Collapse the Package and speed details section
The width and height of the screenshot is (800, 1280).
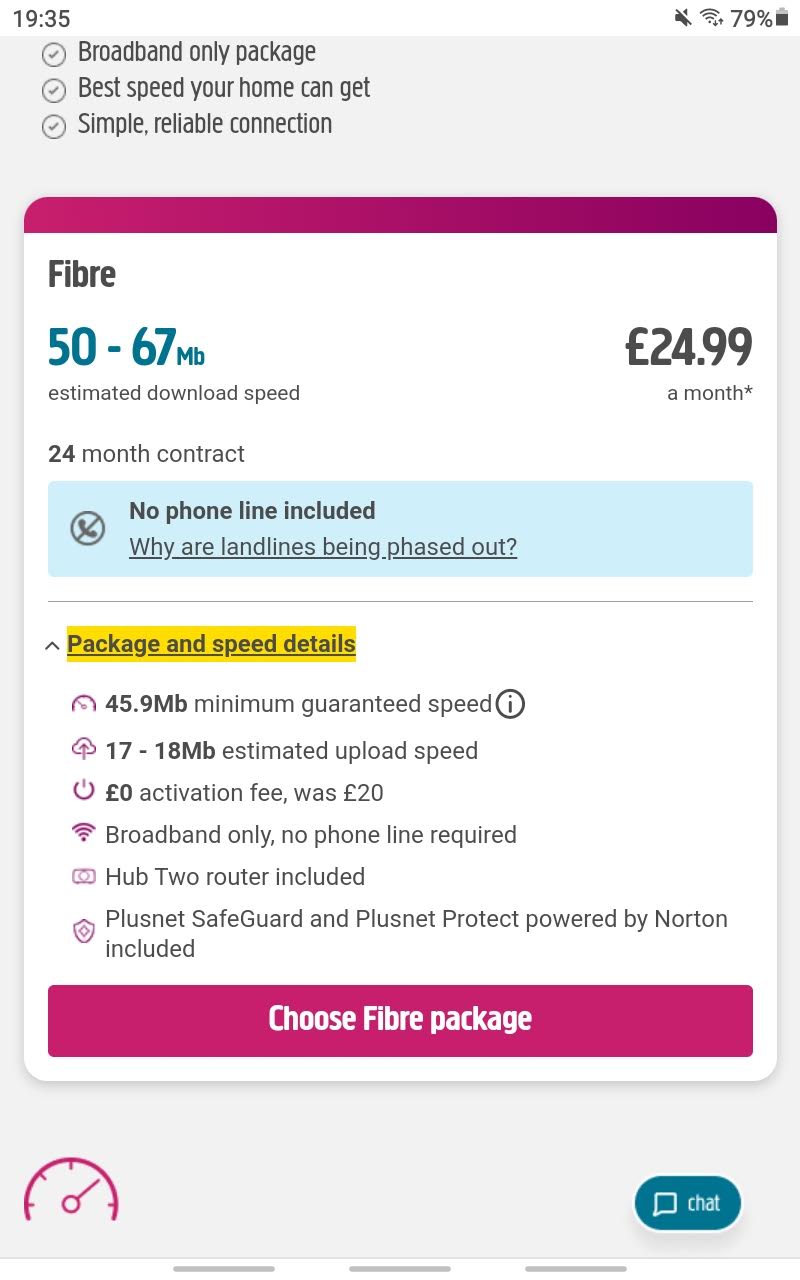(209, 643)
